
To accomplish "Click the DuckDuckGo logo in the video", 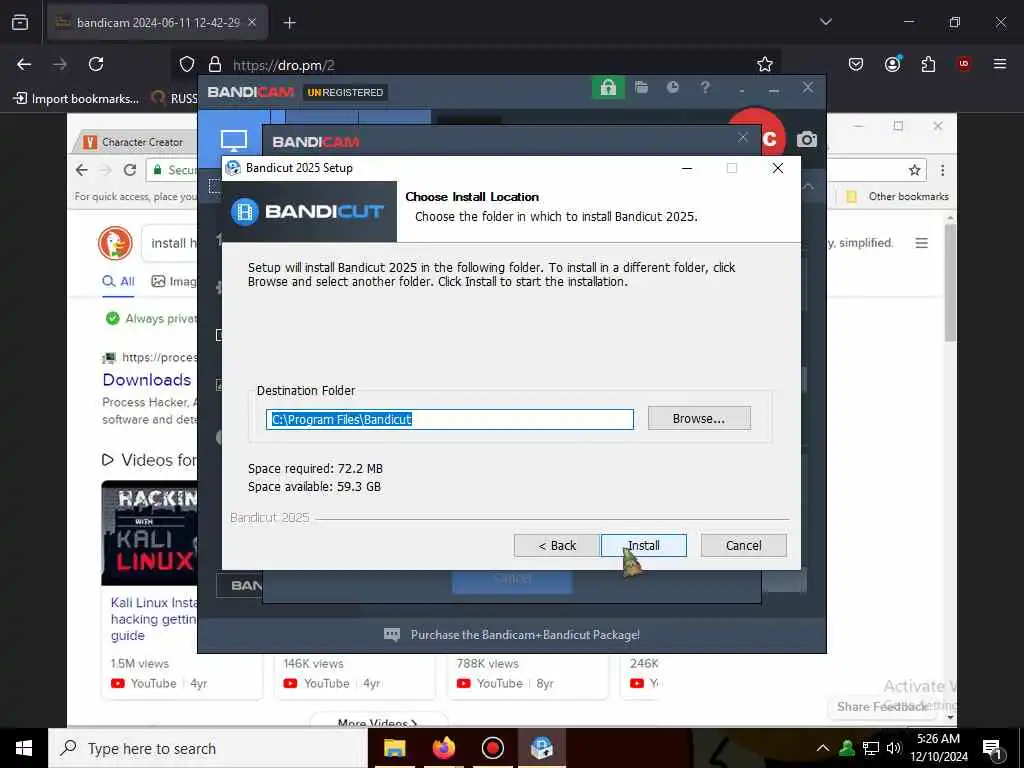I will point(115,243).
